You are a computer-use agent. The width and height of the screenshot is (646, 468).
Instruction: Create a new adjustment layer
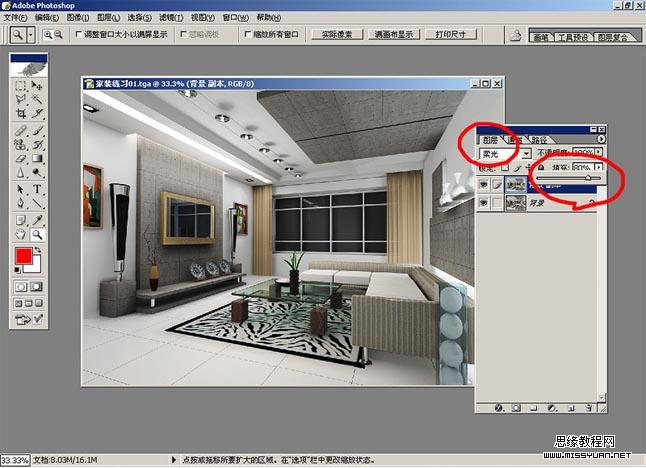pyautogui.click(x=552, y=408)
